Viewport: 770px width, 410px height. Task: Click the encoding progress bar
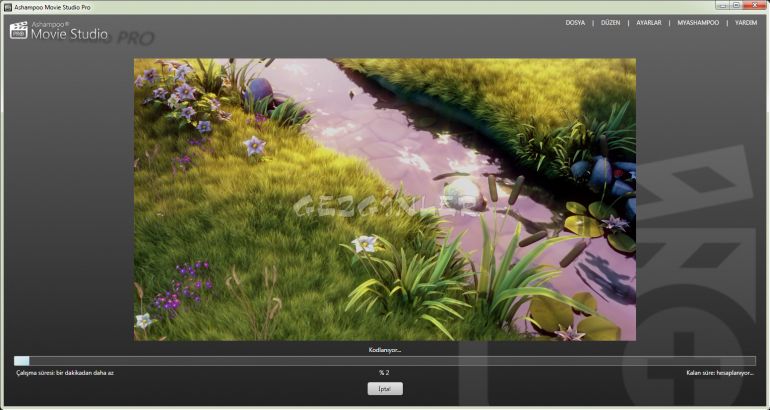[385, 361]
